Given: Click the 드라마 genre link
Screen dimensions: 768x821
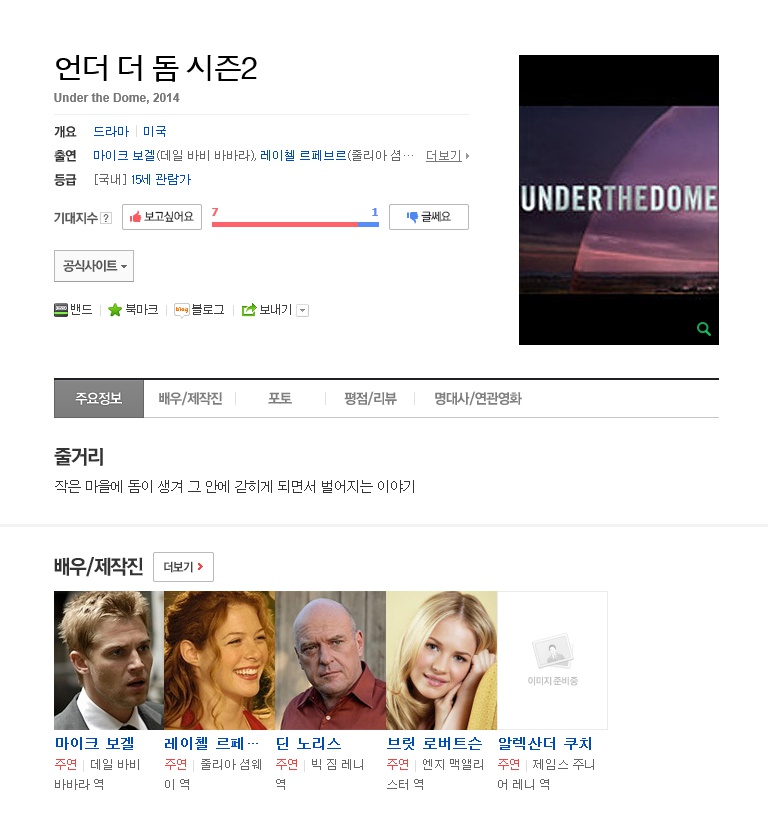Looking at the screenshot, I should coord(111,131).
